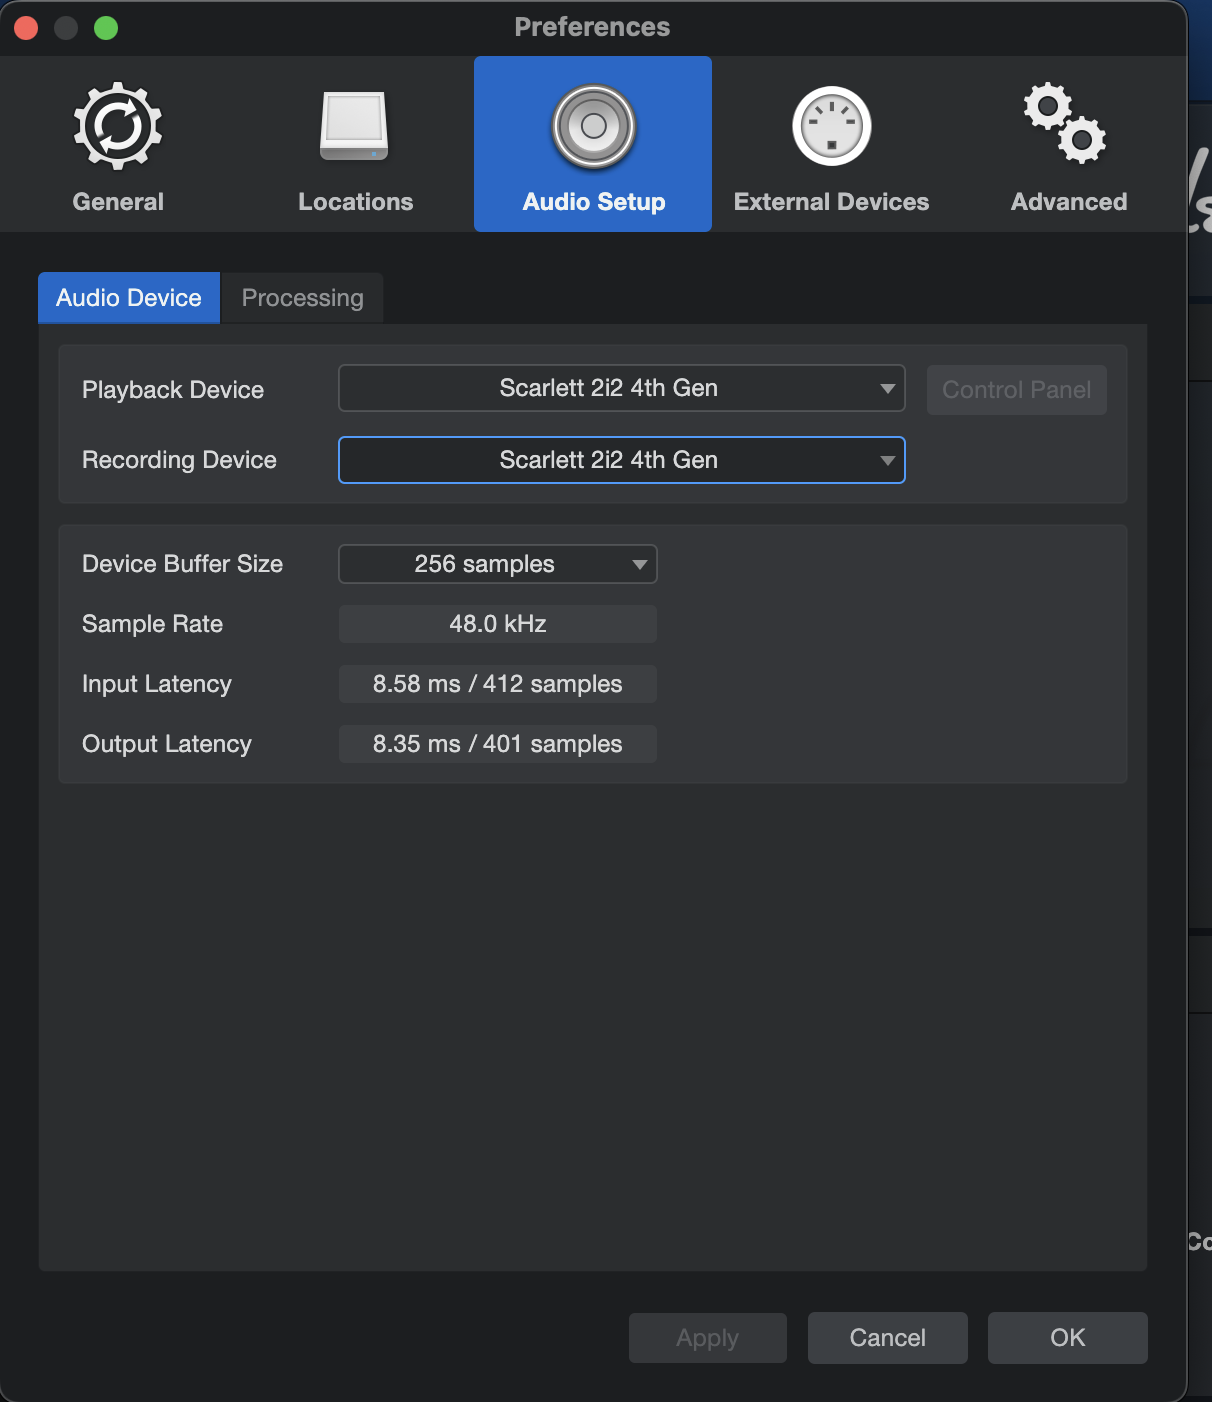Switch to the Processing tab

click(302, 298)
